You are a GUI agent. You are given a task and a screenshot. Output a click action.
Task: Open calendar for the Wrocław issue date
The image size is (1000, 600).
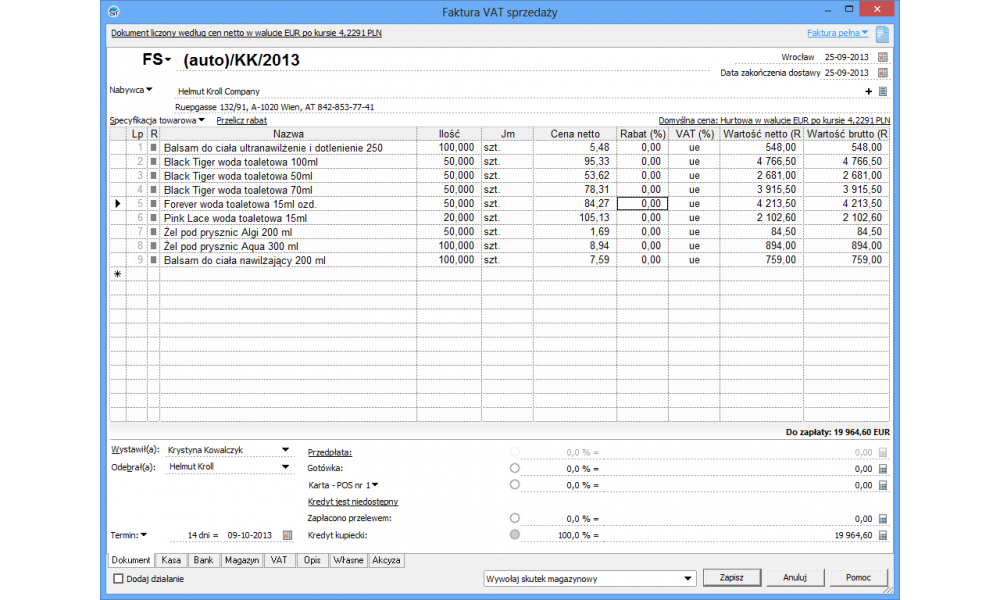882,57
